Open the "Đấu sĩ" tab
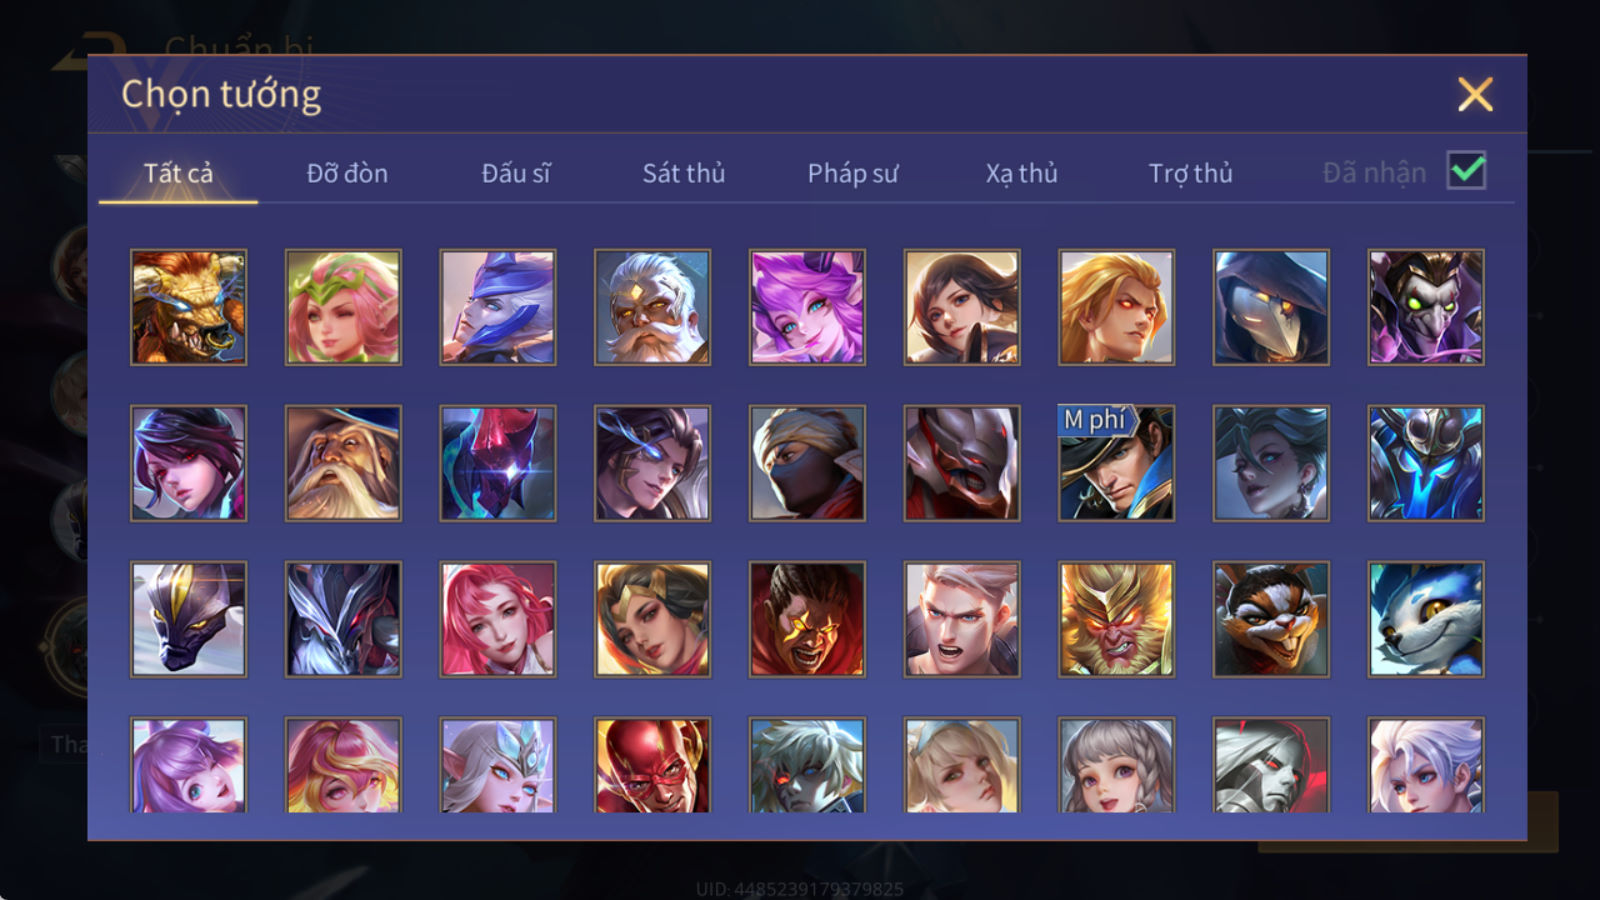Screen dimensions: 1600x900 [516, 173]
